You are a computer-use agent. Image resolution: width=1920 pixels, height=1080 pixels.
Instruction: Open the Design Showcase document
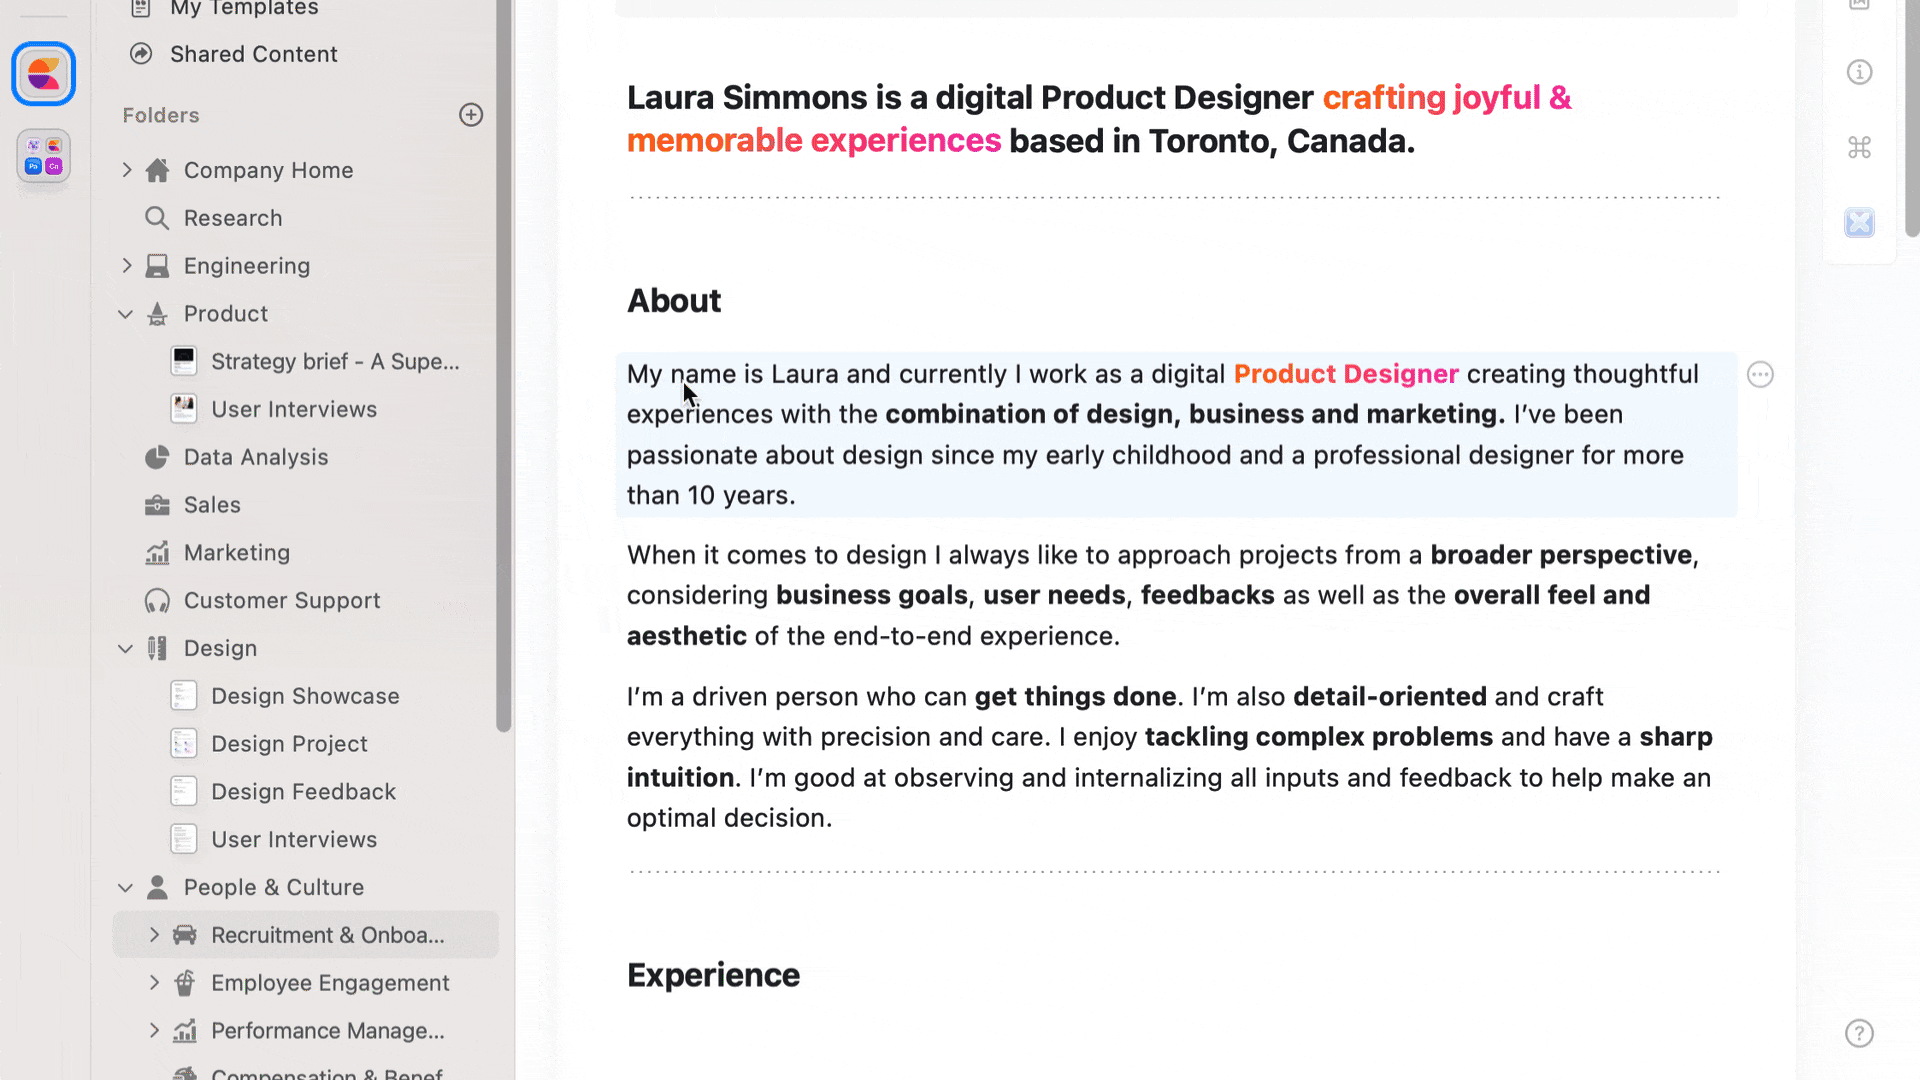[x=305, y=696]
